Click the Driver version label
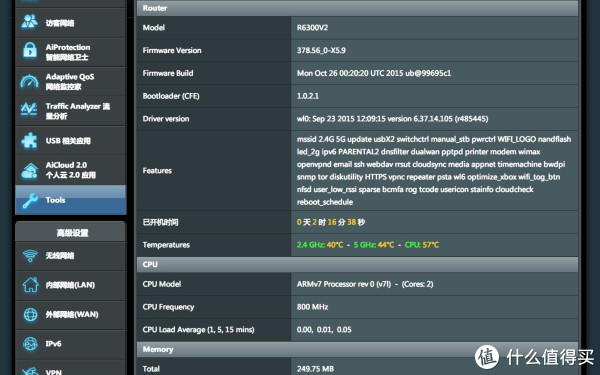Screen dimensions: 600x375 (x=166, y=119)
